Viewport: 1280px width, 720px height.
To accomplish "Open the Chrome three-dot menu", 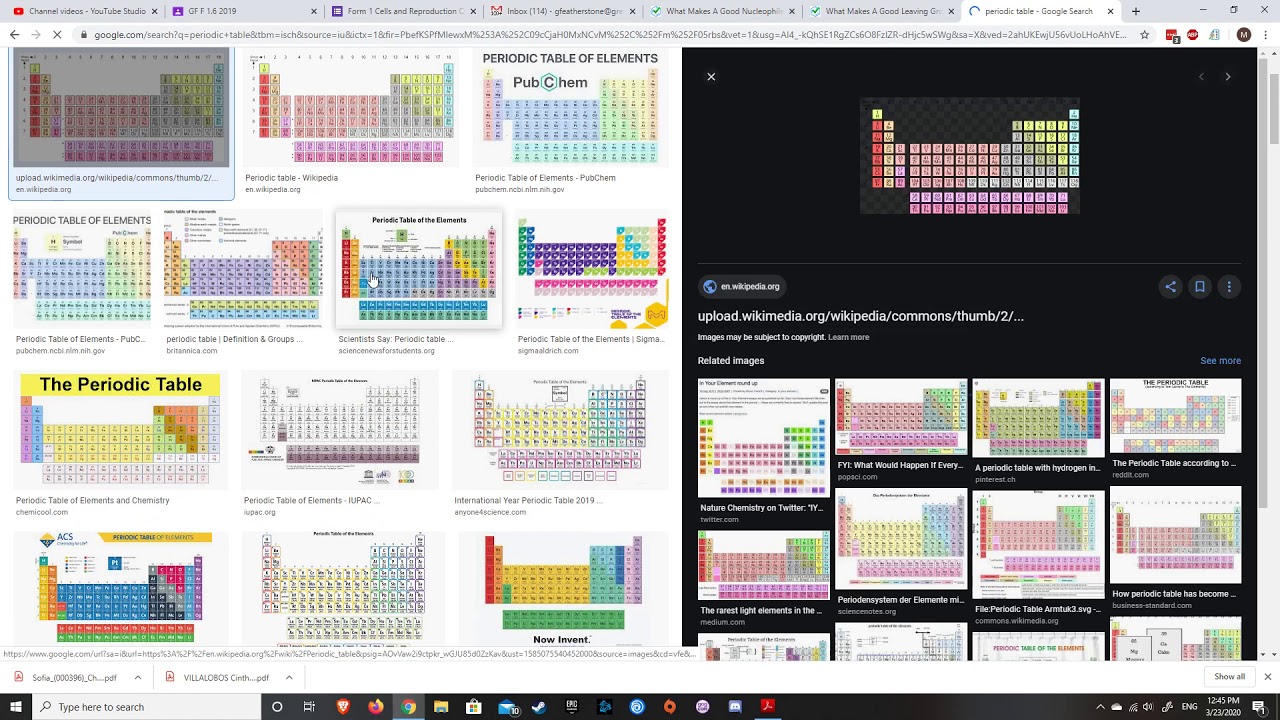I will pyautogui.click(x=1265, y=35).
